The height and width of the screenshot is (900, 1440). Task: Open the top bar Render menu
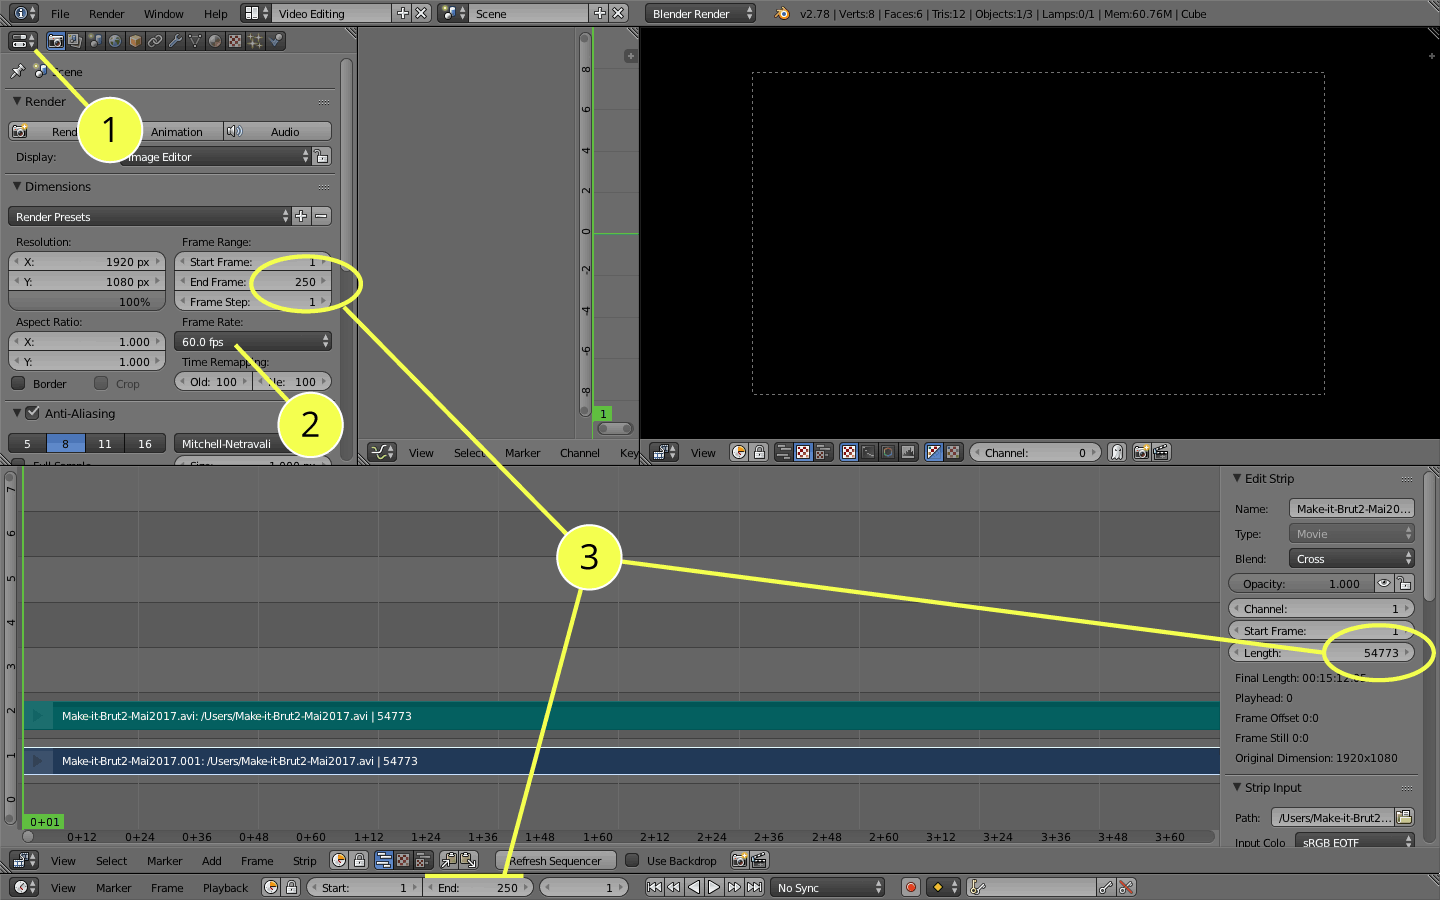[x=106, y=14]
